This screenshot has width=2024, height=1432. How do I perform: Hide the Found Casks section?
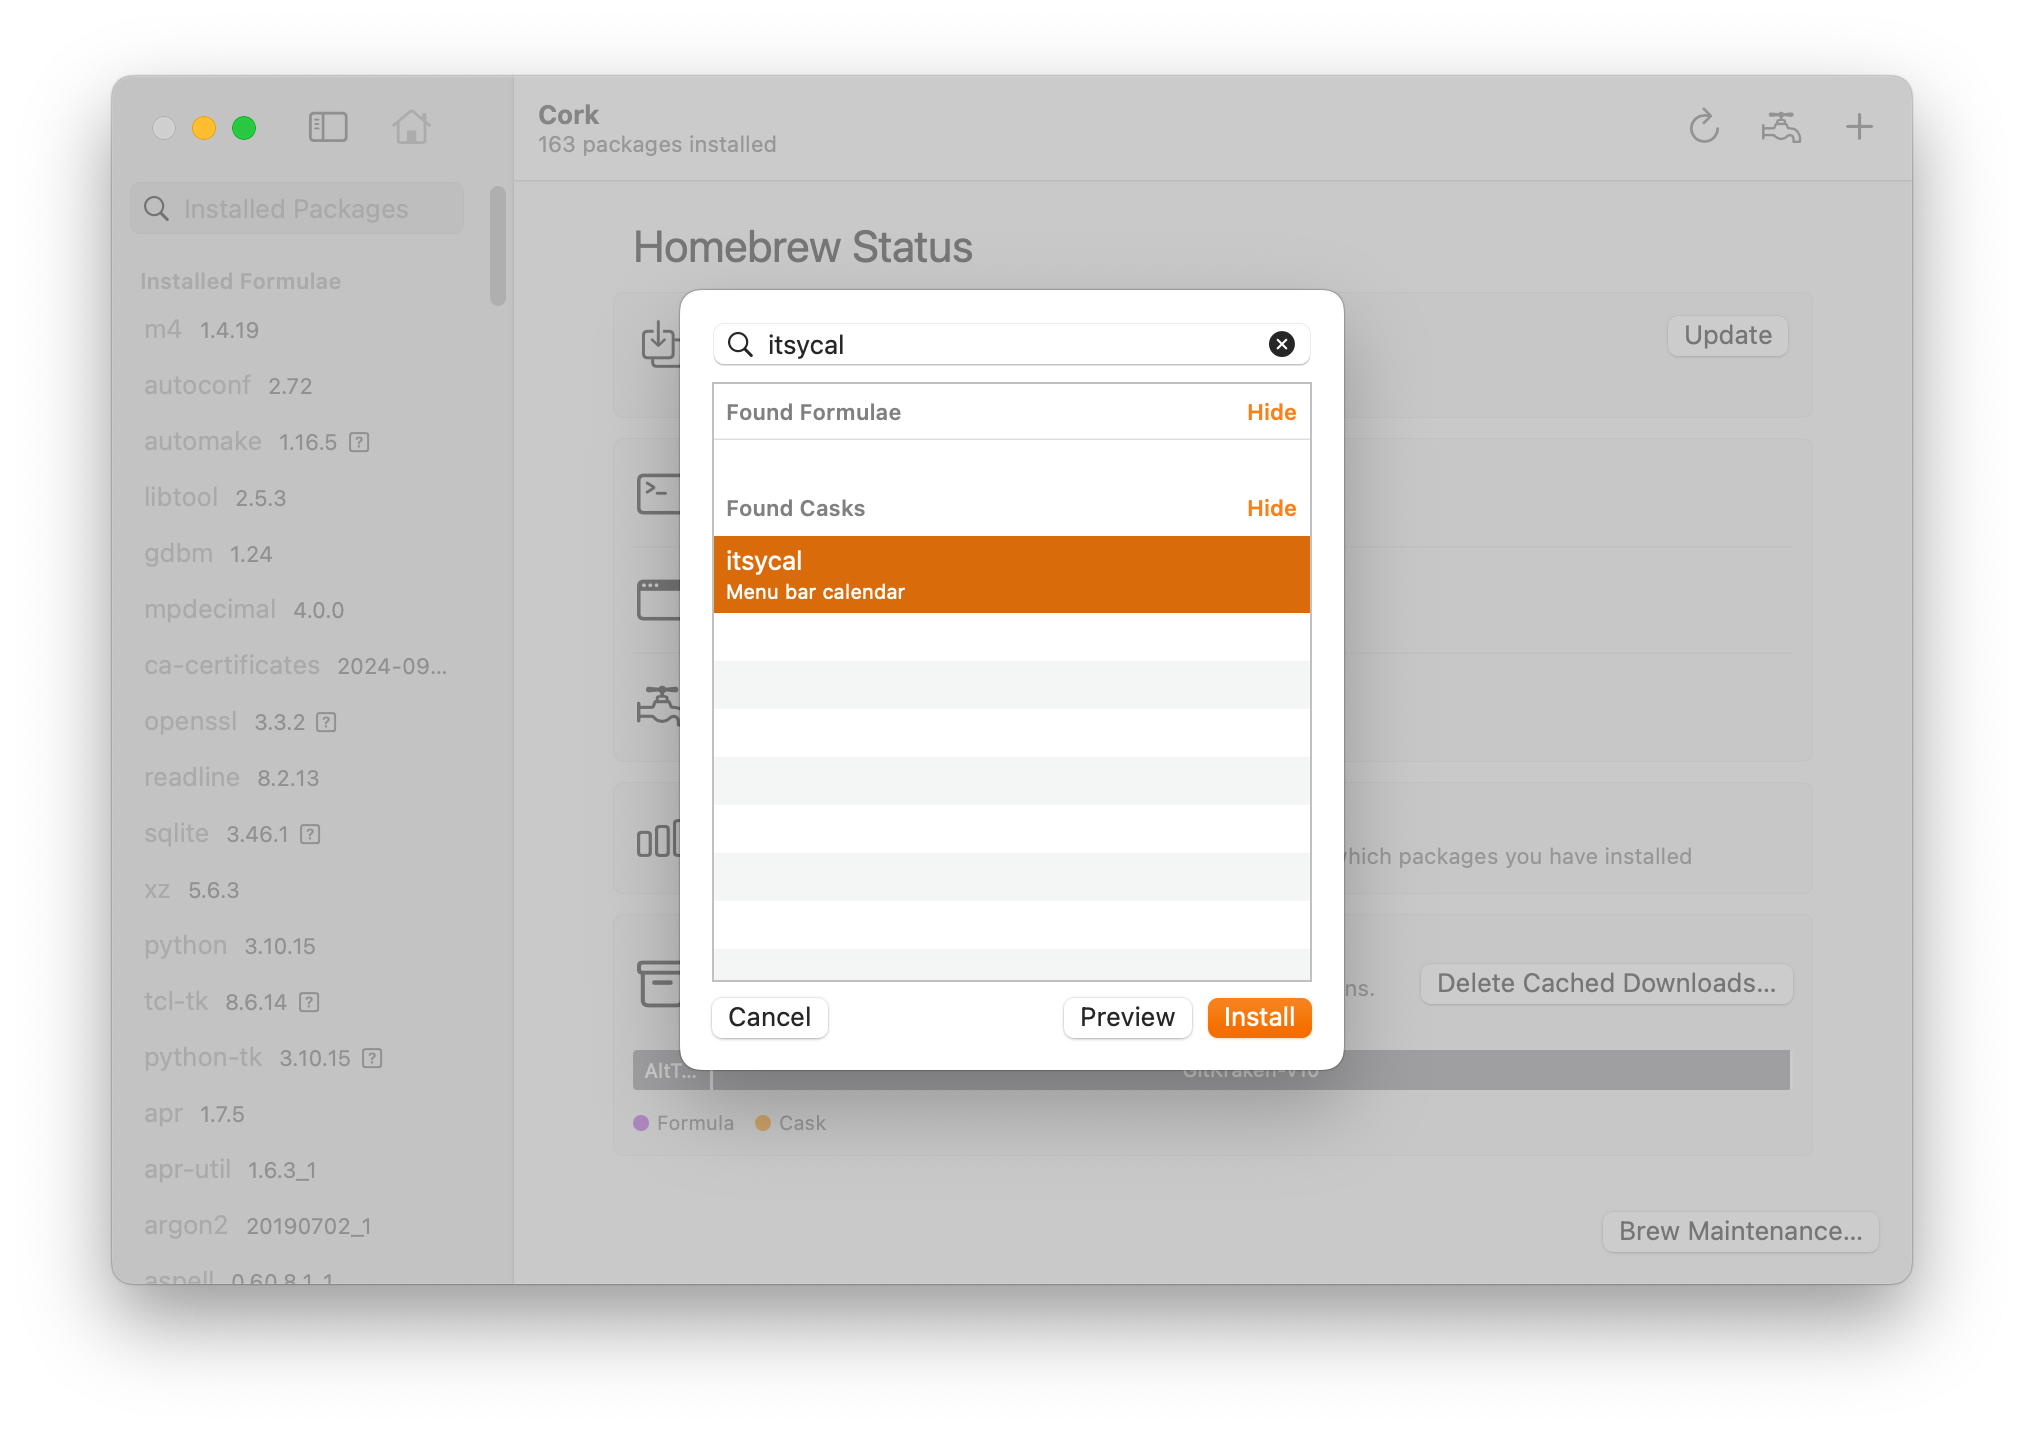(x=1271, y=508)
